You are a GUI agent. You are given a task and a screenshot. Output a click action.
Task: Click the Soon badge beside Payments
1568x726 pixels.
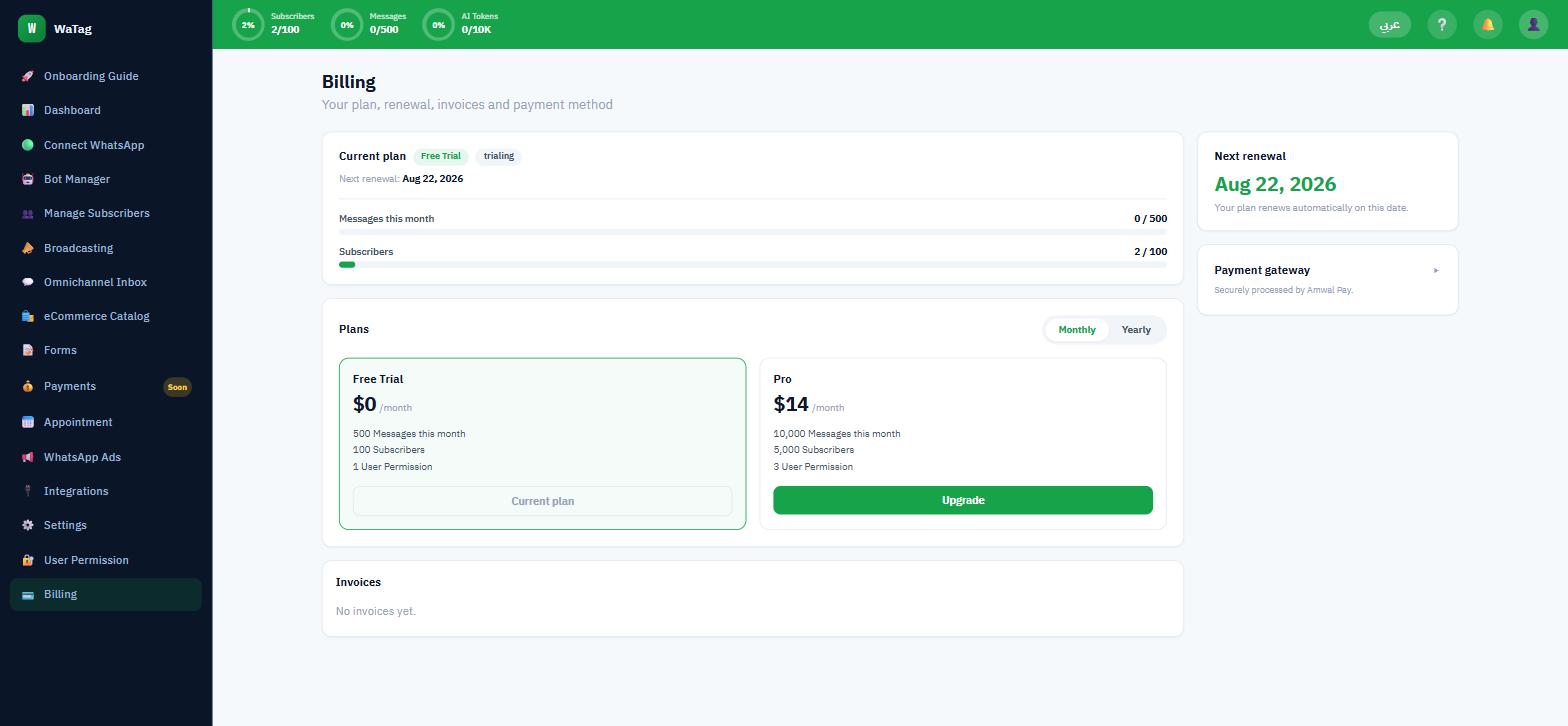coord(177,387)
